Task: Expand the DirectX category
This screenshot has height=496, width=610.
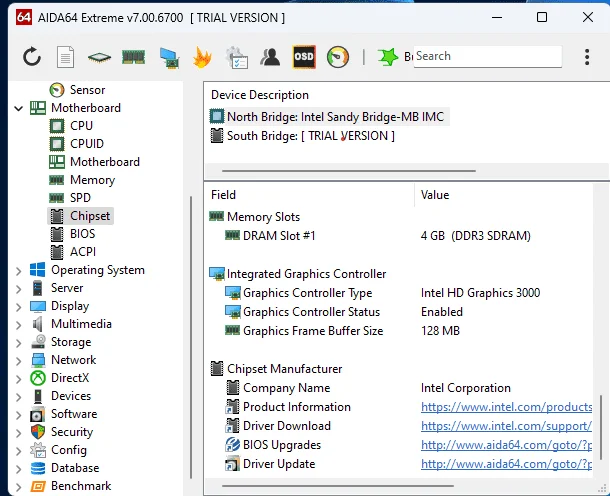Action: [18, 379]
